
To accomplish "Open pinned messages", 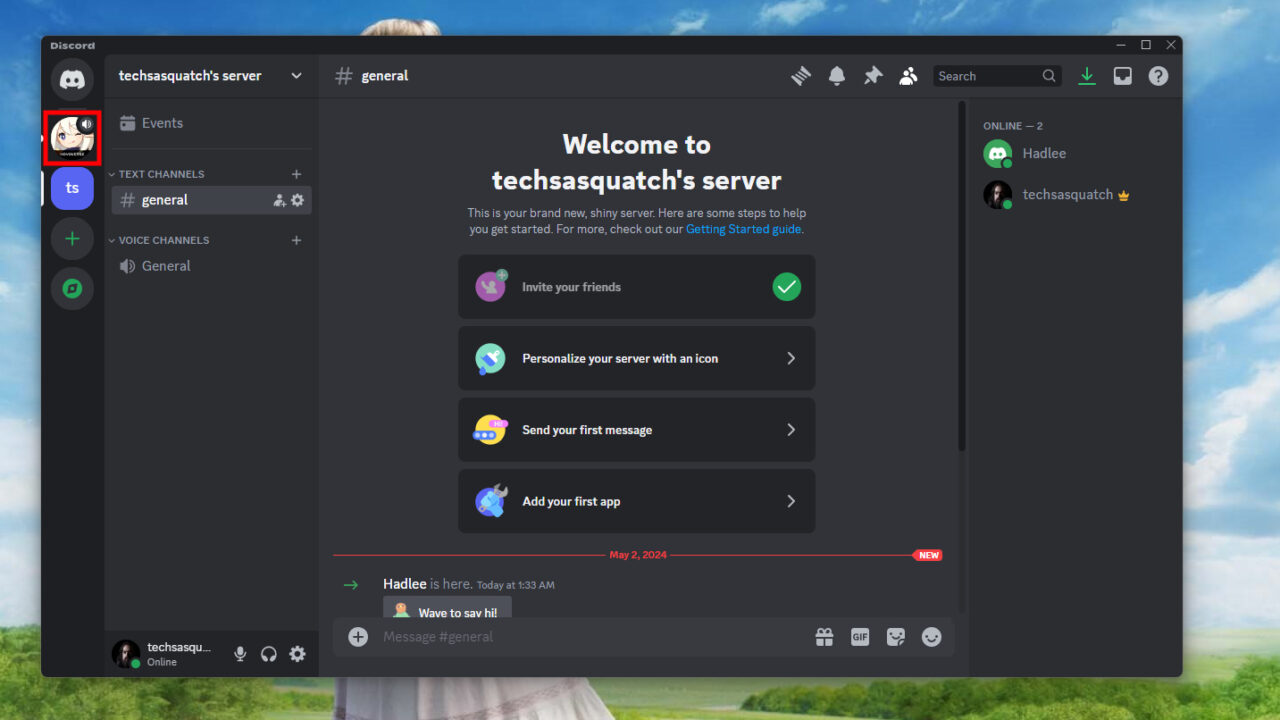I will point(872,75).
